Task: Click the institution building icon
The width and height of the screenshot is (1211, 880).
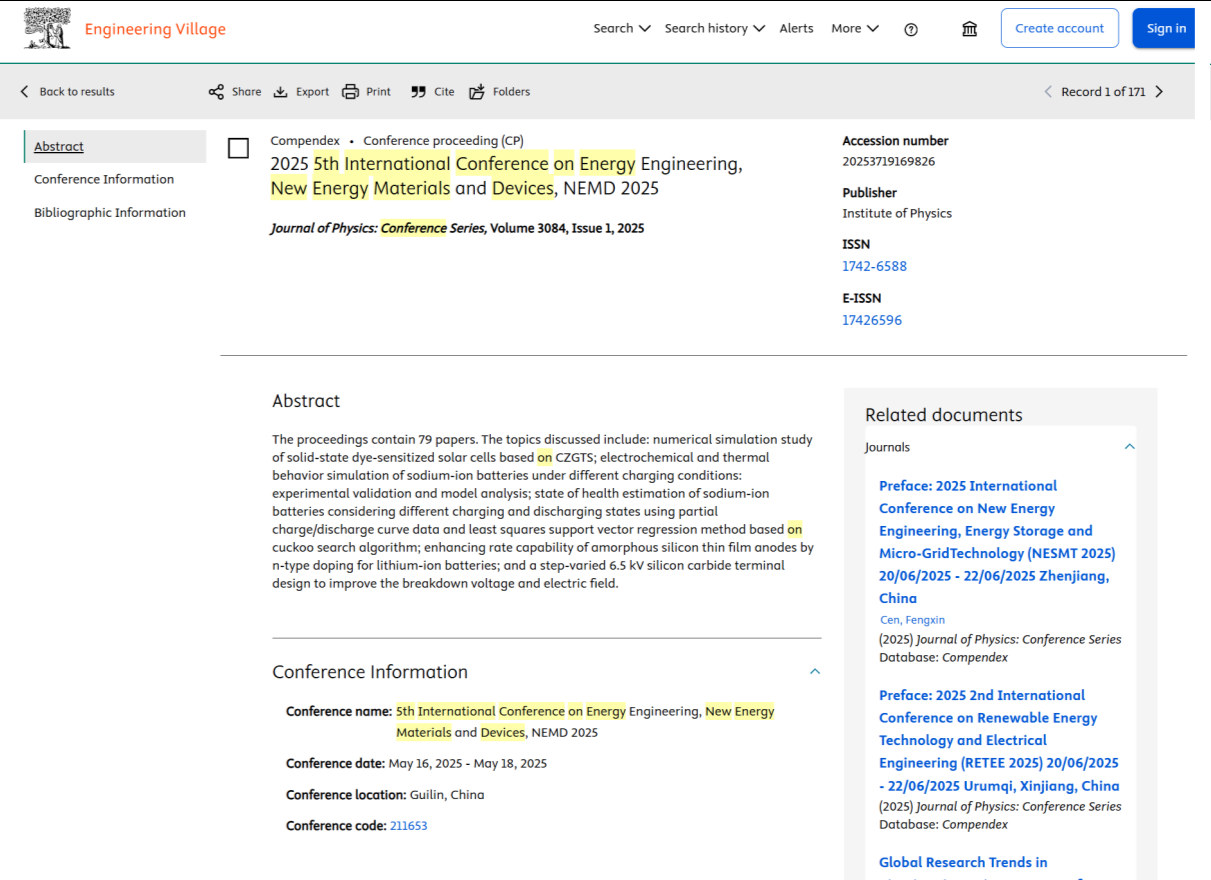Action: click(x=969, y=29)
